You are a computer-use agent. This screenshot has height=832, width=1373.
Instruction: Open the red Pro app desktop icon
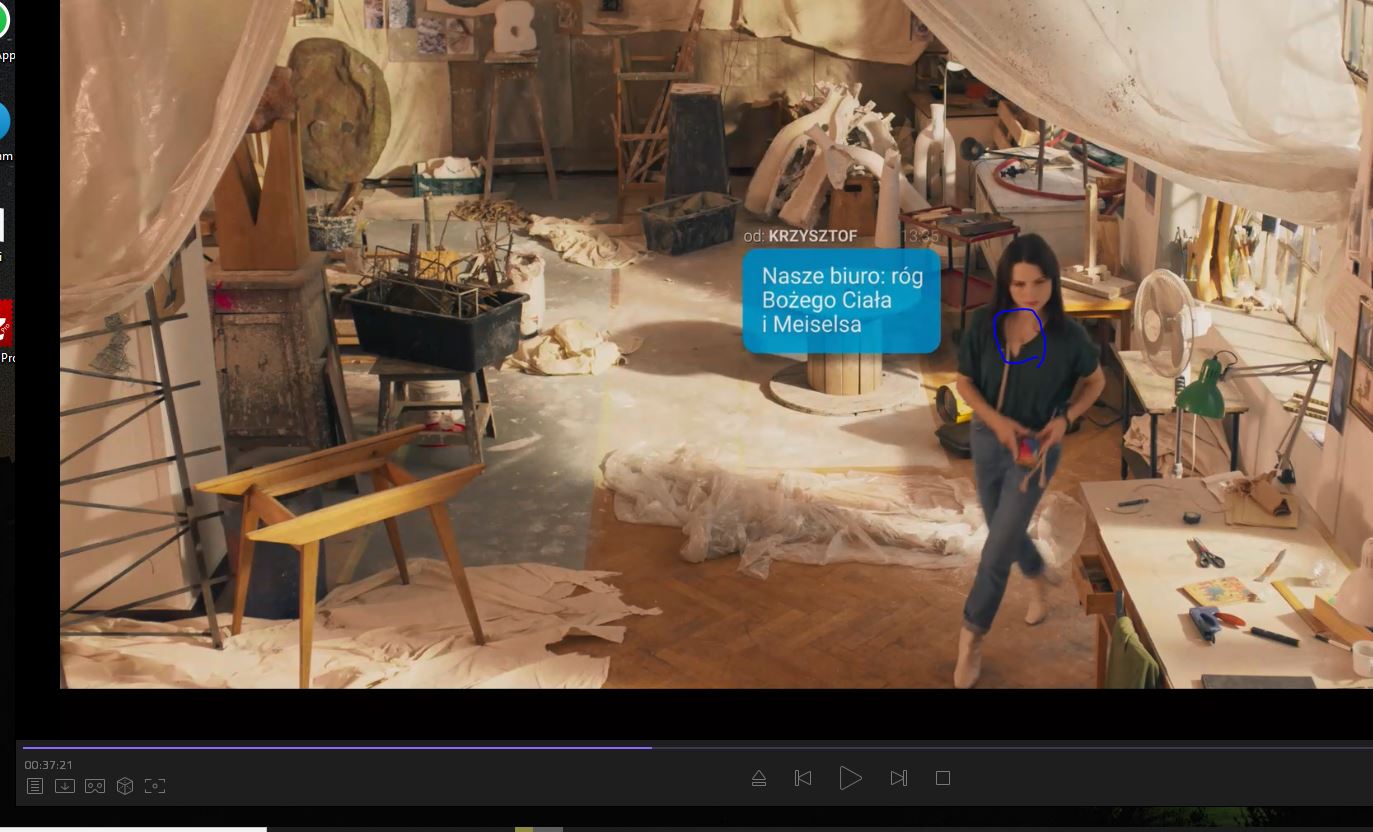5,324
